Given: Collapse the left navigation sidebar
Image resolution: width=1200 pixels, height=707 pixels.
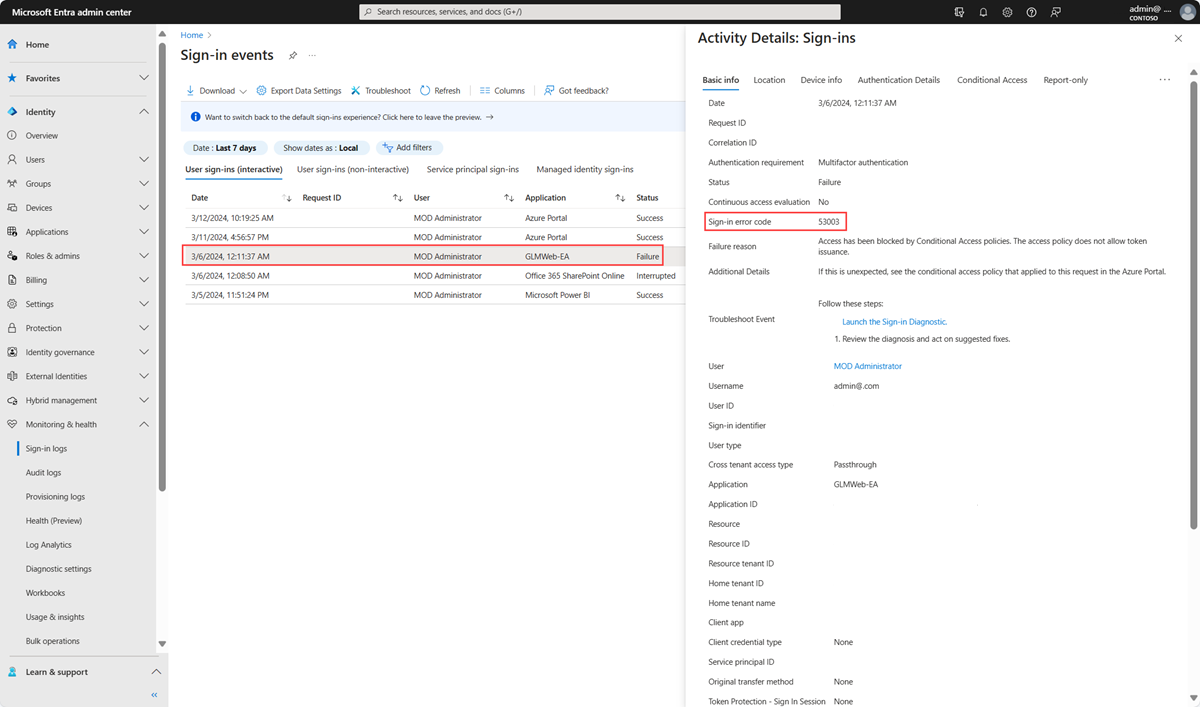Looking at the screenshot, I should point(154,694).
